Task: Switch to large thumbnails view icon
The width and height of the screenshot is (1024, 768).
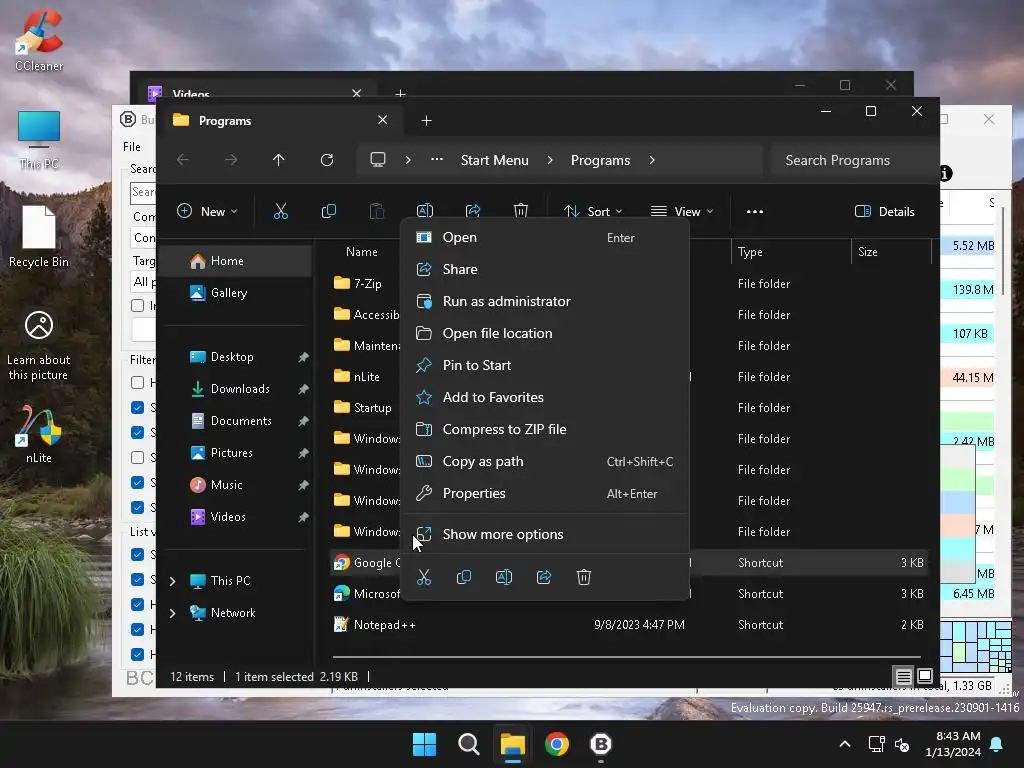Action: click(x=925, y=676)
